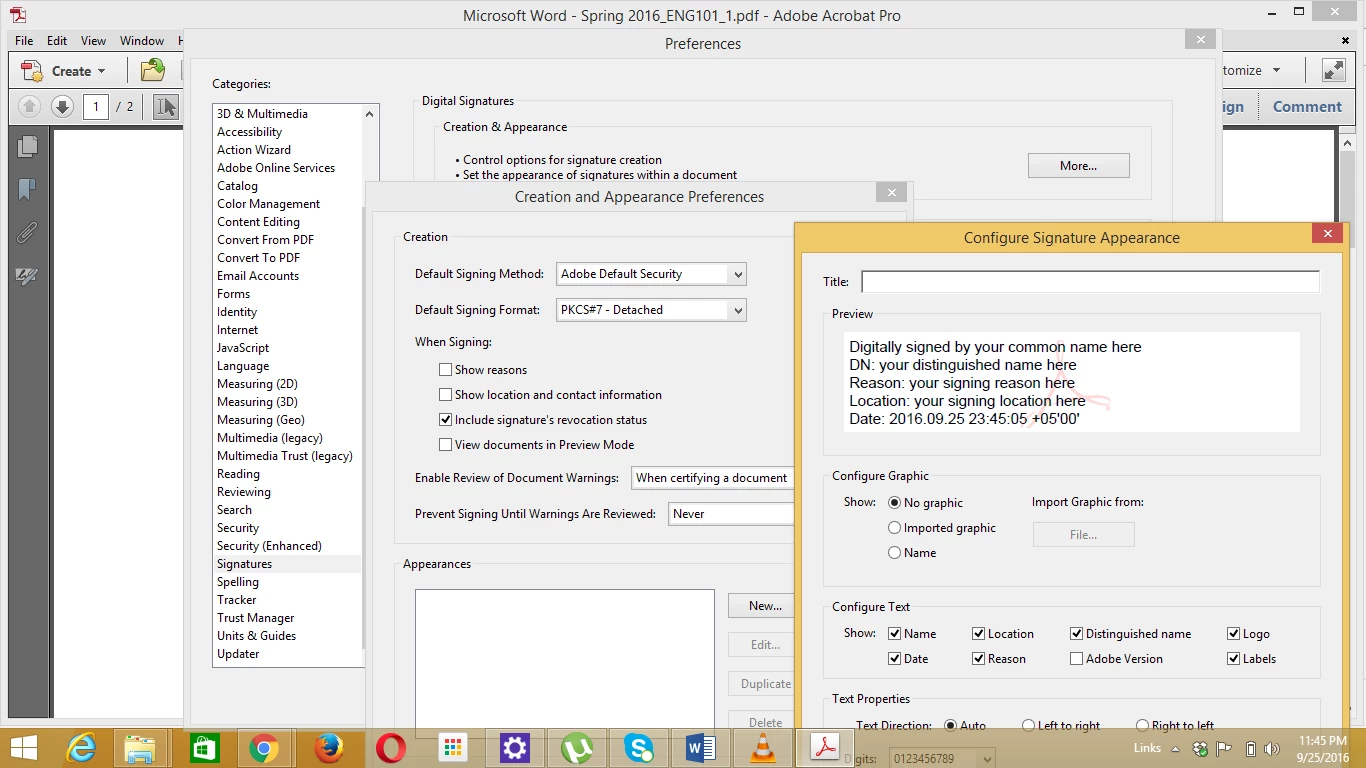Open Enable Review of Document Warnings dropdown
Viewport: 1366px width, 768px height.
click(712, 478)
